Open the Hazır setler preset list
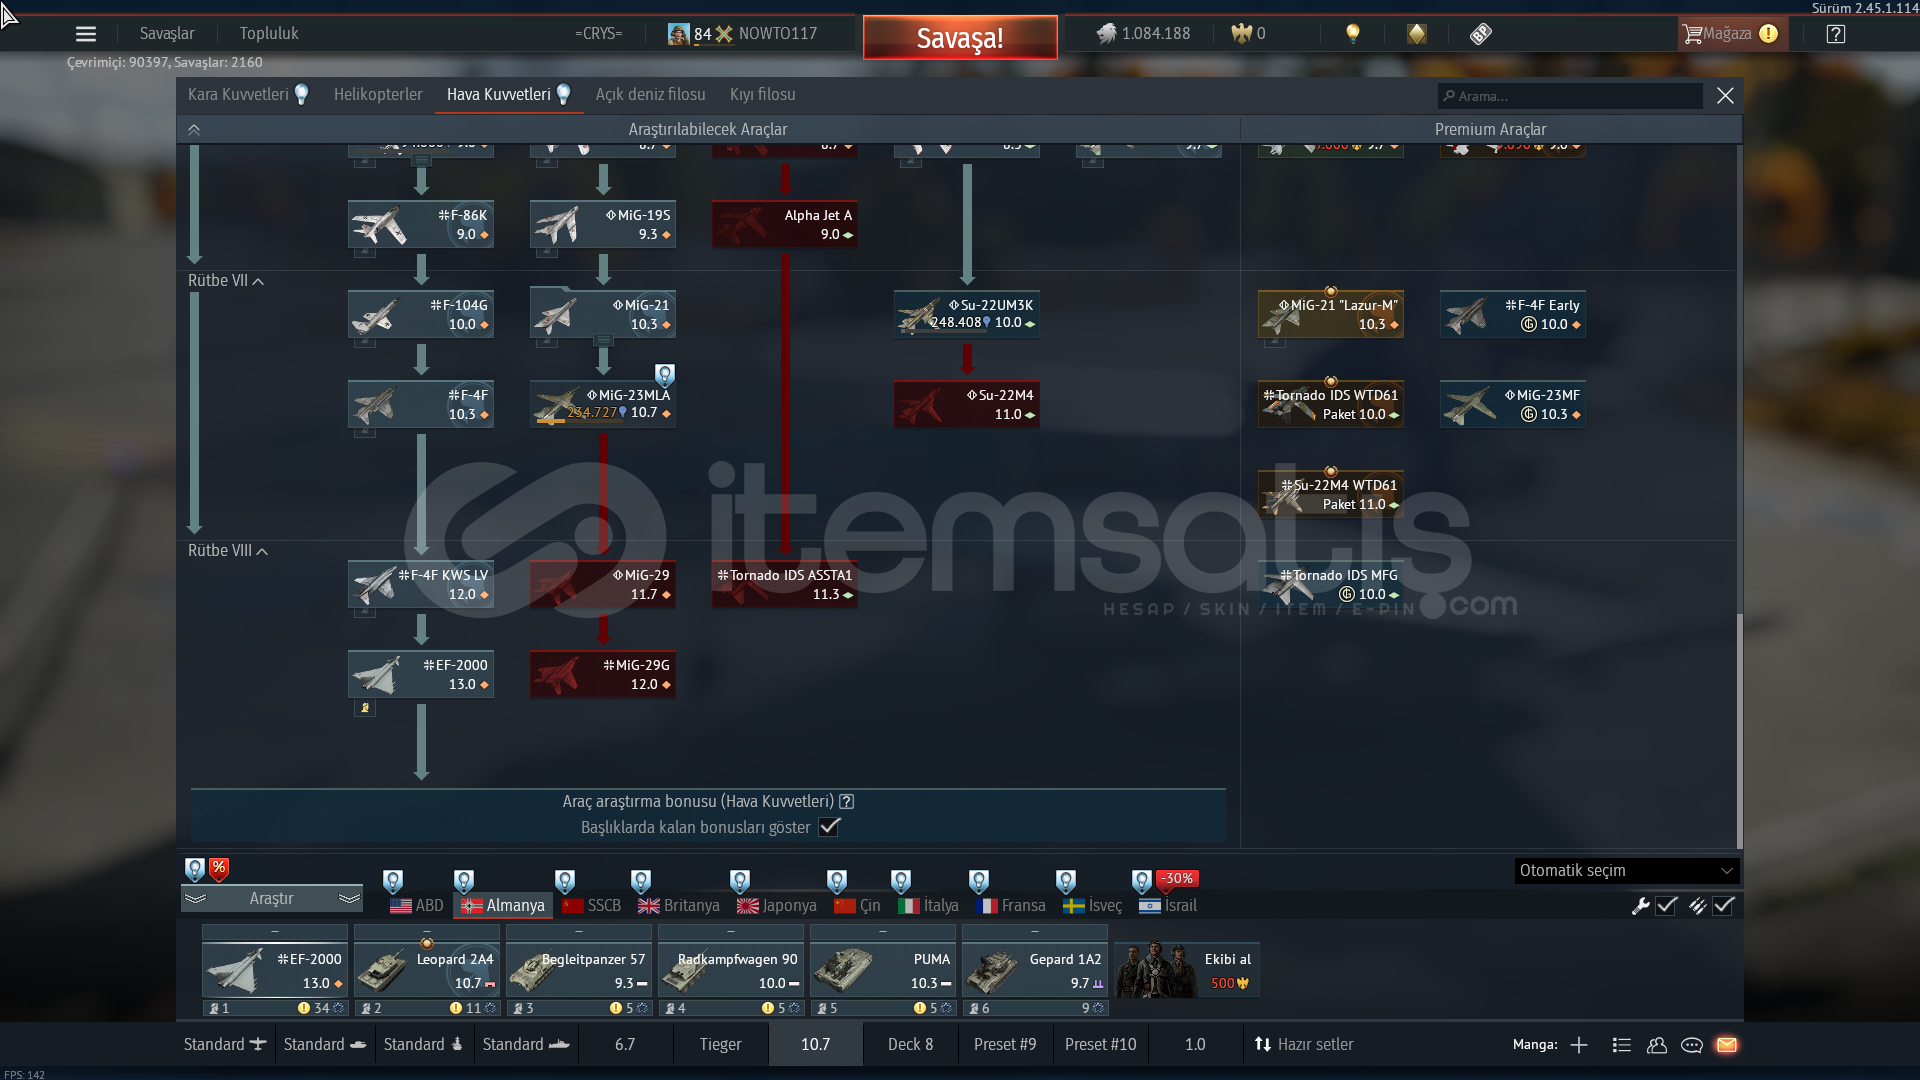Image resolution: width=1920 pixels, height=1080 pixels. 1304,1044
